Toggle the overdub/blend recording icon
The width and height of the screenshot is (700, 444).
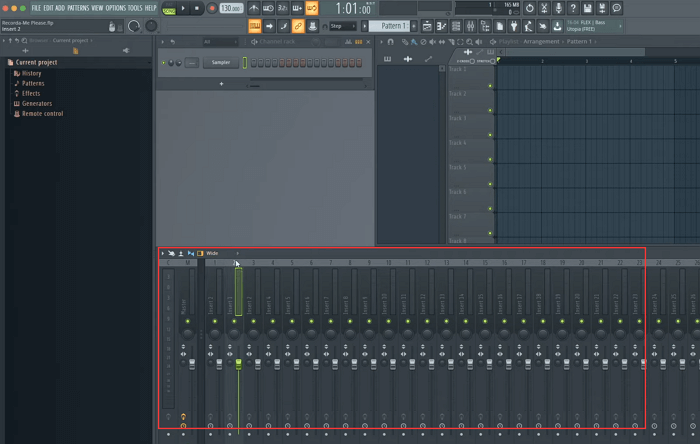[x=297, y=8]
